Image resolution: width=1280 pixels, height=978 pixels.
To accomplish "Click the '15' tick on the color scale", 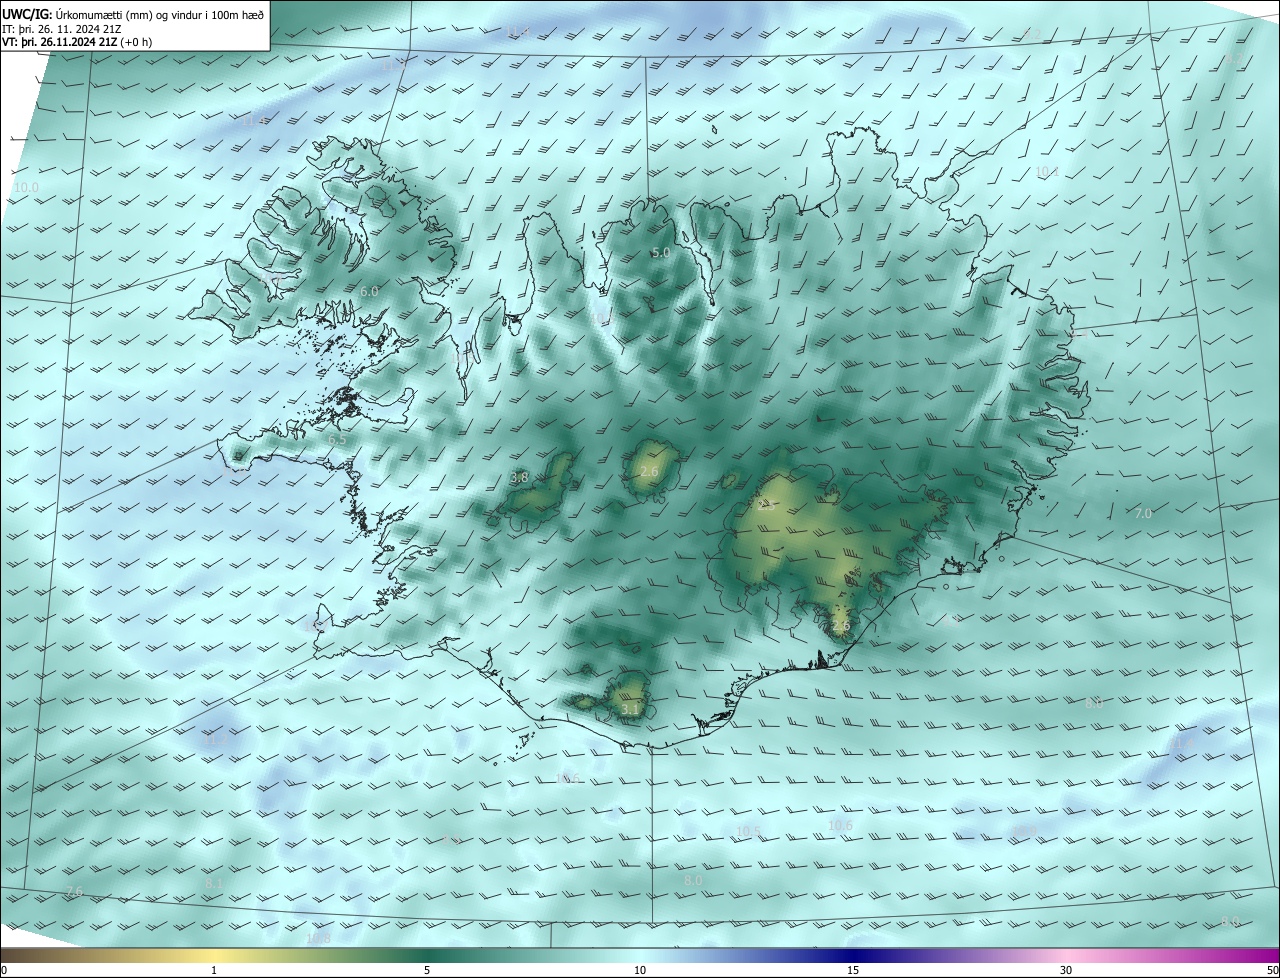I will point(853,970).
